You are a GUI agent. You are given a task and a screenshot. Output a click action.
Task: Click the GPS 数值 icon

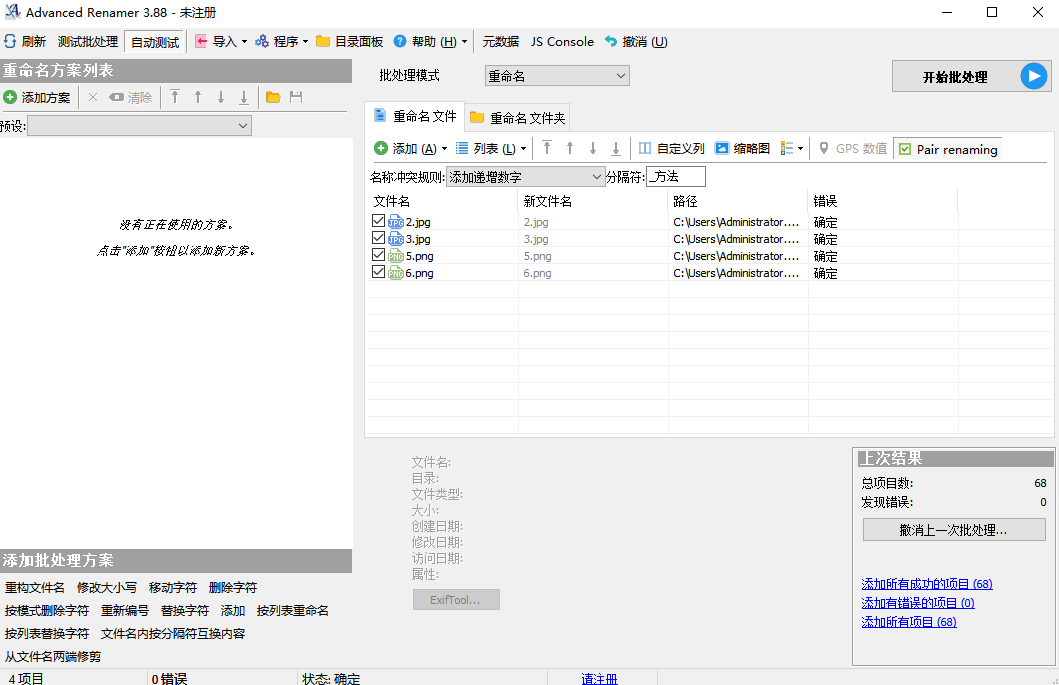tap(850, 149)
